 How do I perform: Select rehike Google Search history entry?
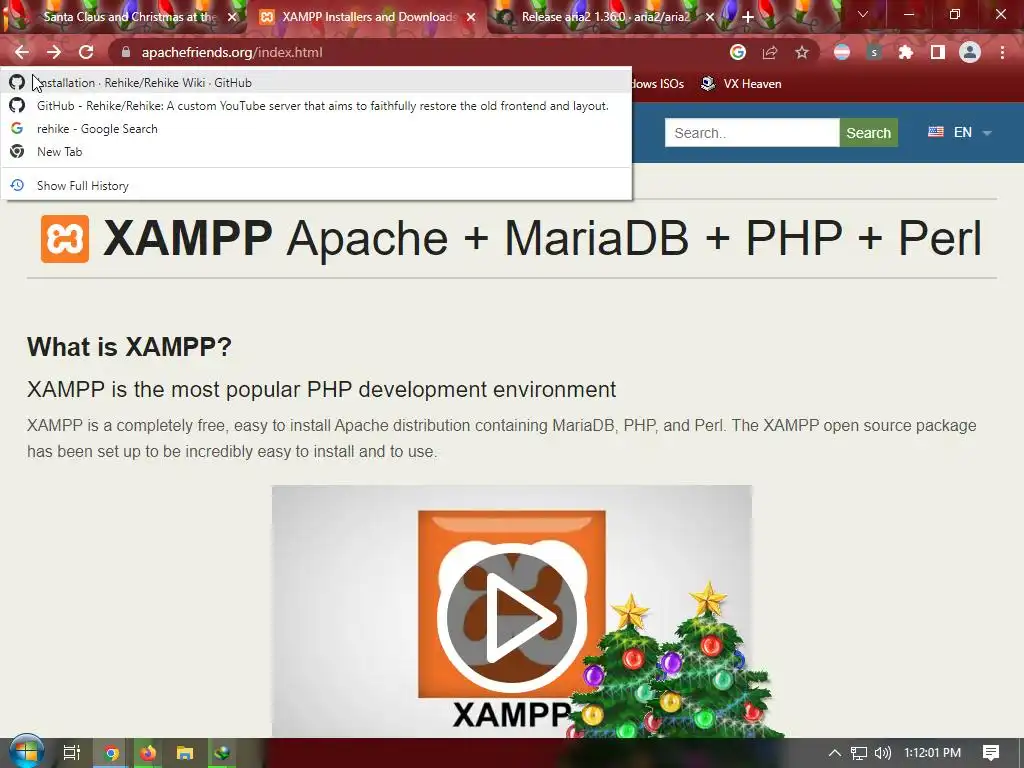tap(316, 129)
